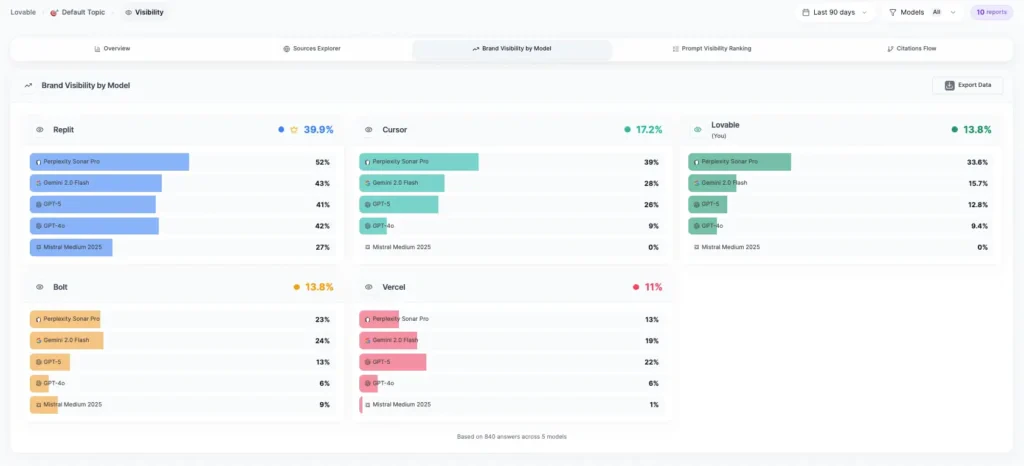Click the 33.6% value on Lovable card
Screen dimensions: 1024x466
[978, 162]
